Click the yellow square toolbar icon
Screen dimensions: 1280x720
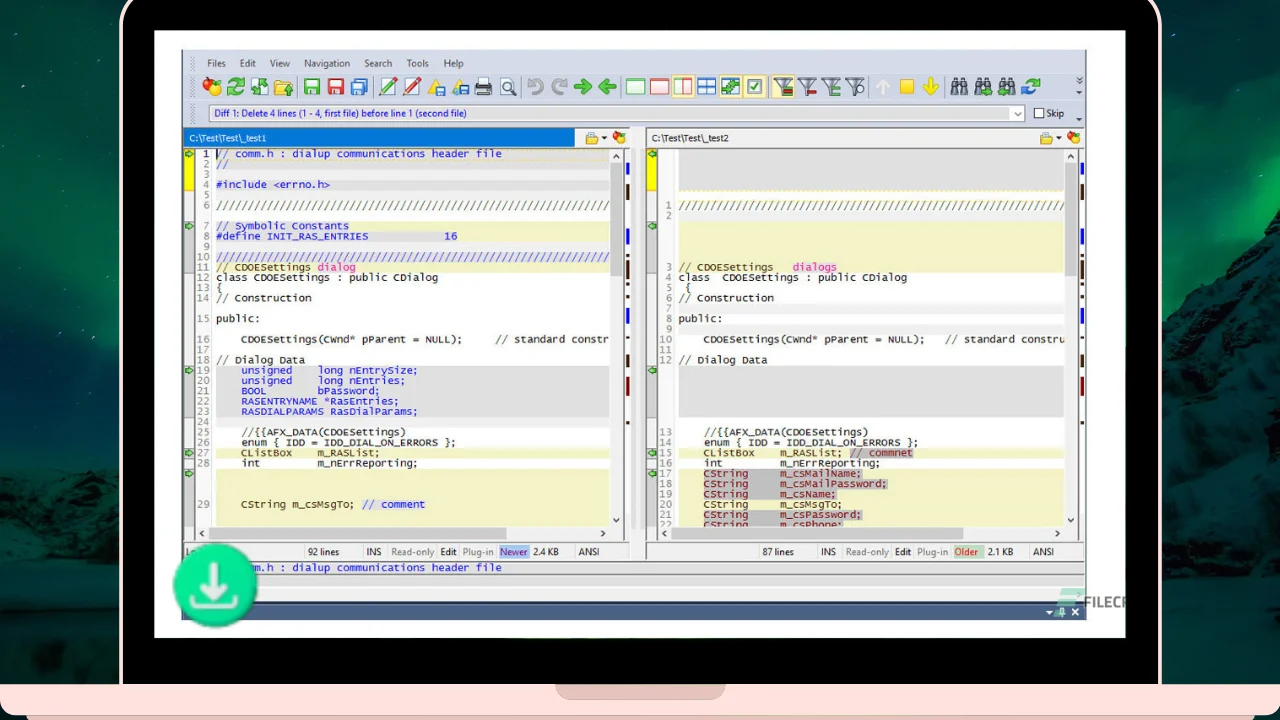907,87
